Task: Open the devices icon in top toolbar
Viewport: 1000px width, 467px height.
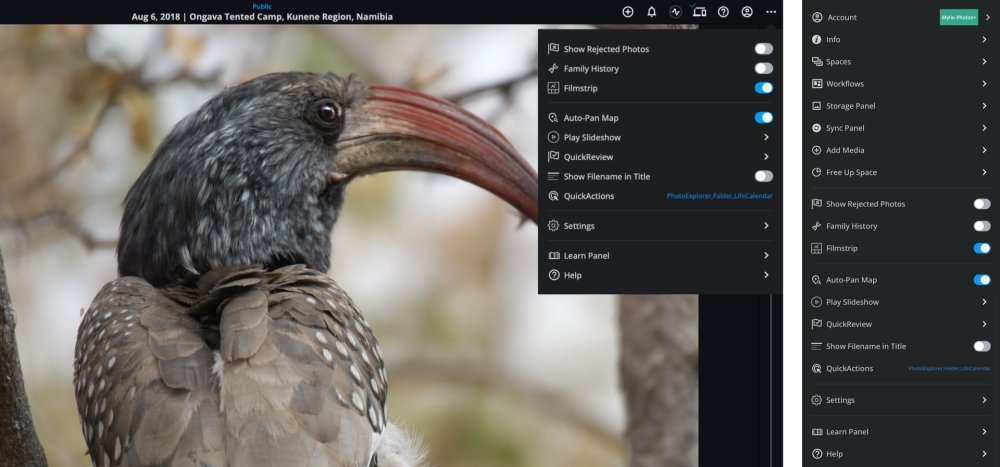Action: [699, 11]
